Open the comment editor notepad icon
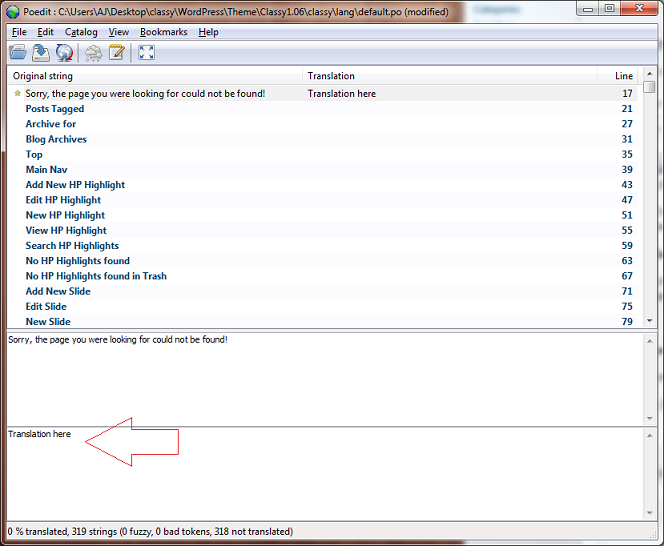664x546 pixels. 116,53
